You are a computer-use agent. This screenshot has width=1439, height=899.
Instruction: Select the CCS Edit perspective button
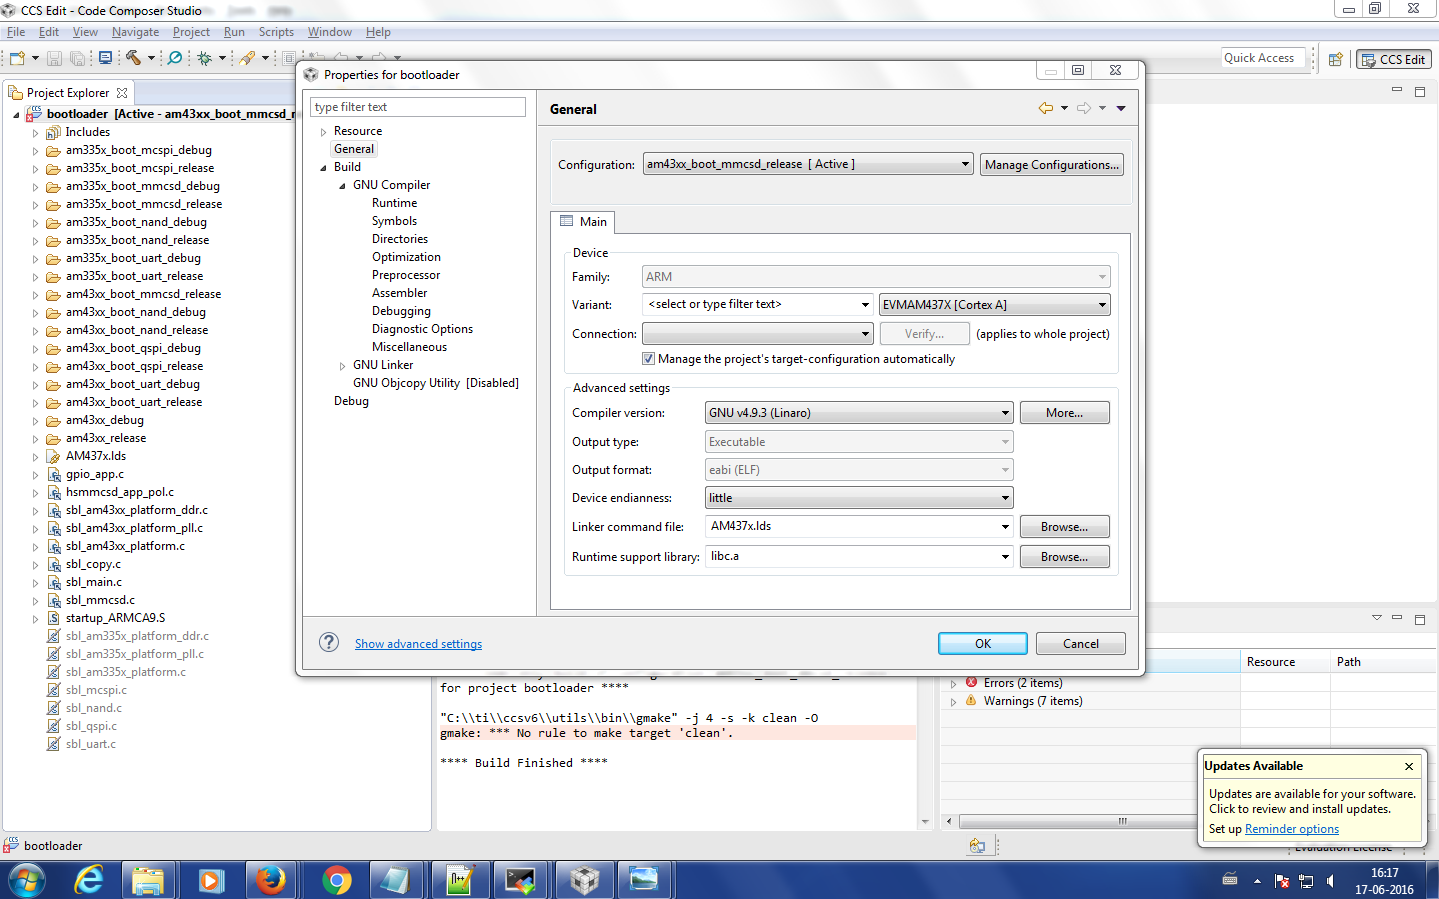[1394, 59]
